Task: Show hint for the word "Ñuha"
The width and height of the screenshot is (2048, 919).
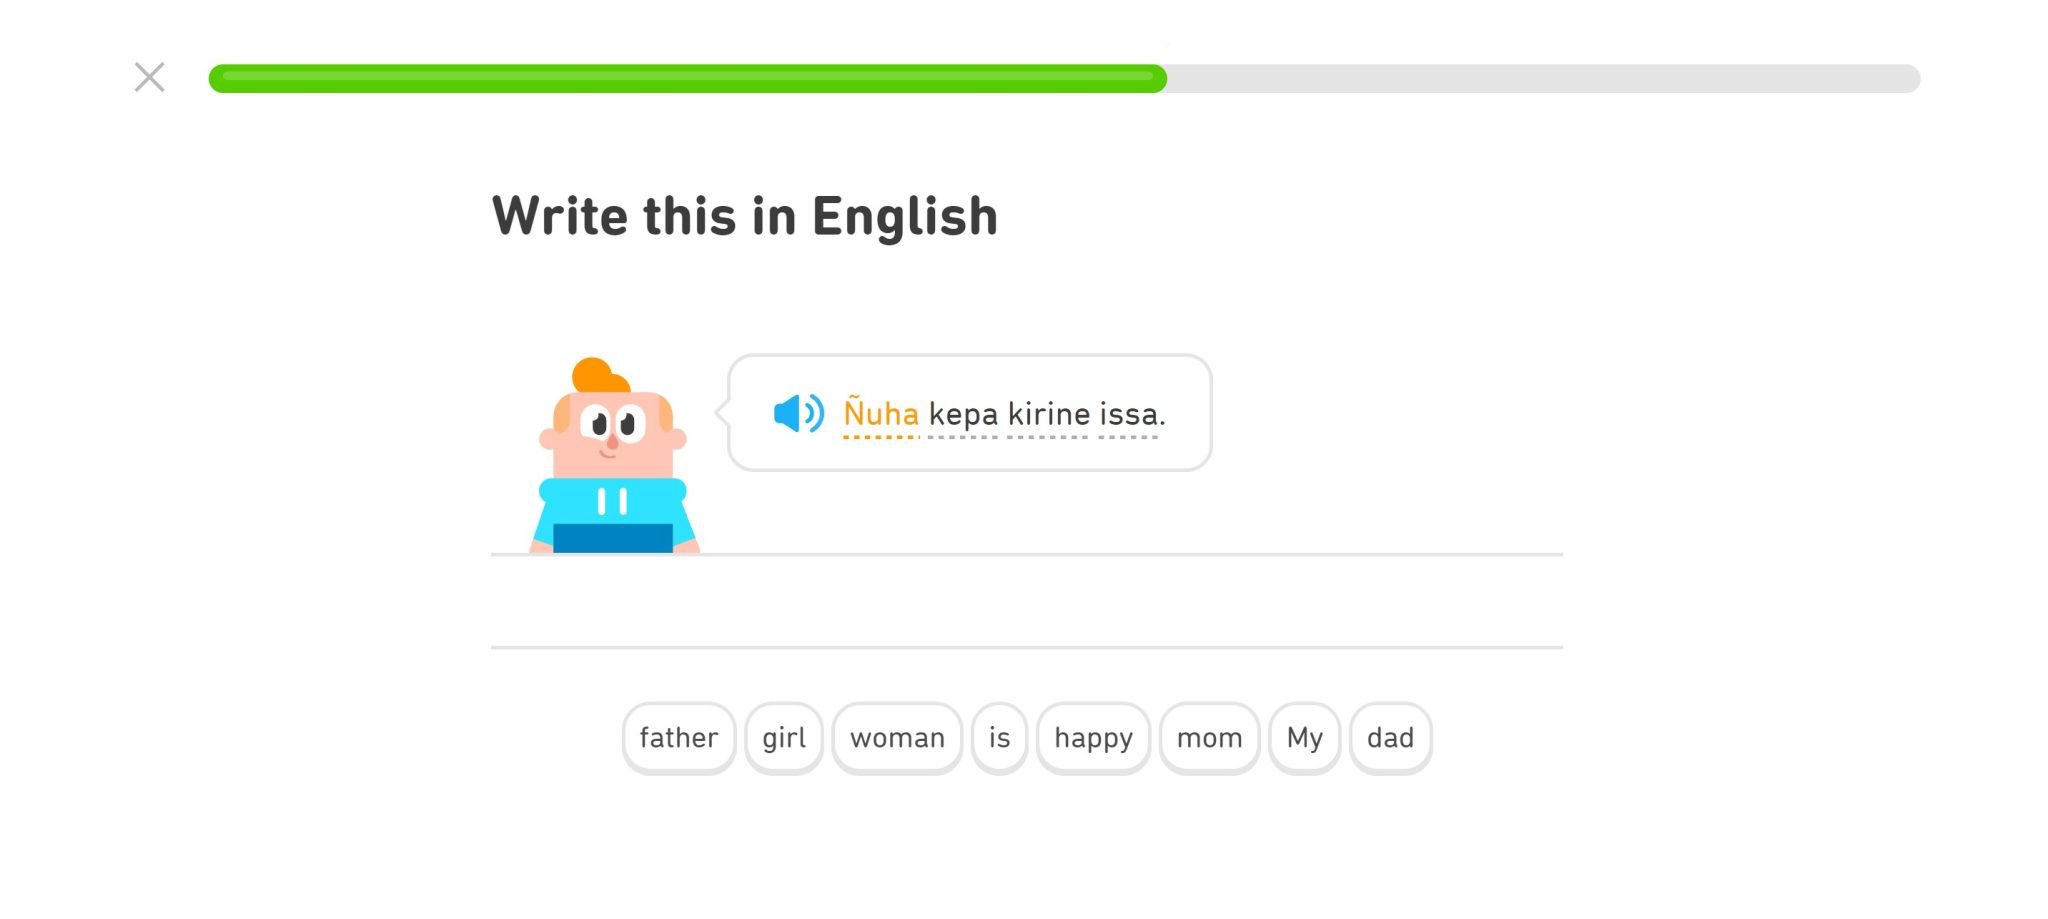Action: (881, 414)
